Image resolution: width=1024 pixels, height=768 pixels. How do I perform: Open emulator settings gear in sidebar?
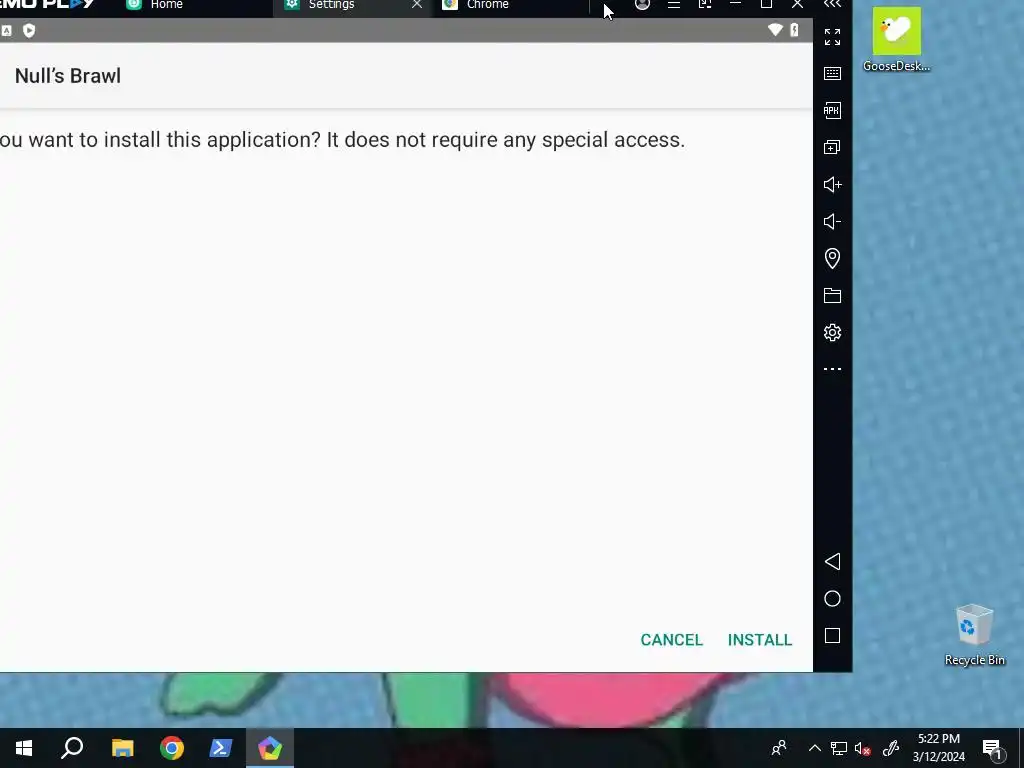click(832, 332)
